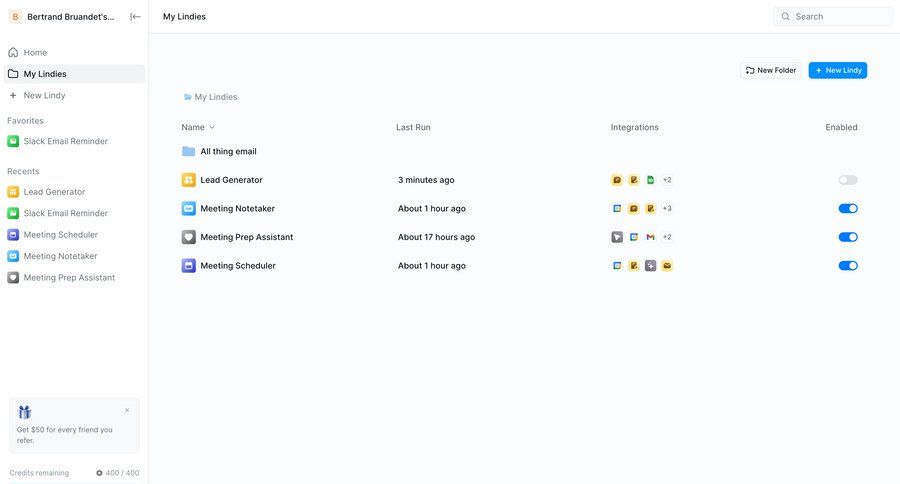Click the blue New Lindy button

(x=837, y=70)
